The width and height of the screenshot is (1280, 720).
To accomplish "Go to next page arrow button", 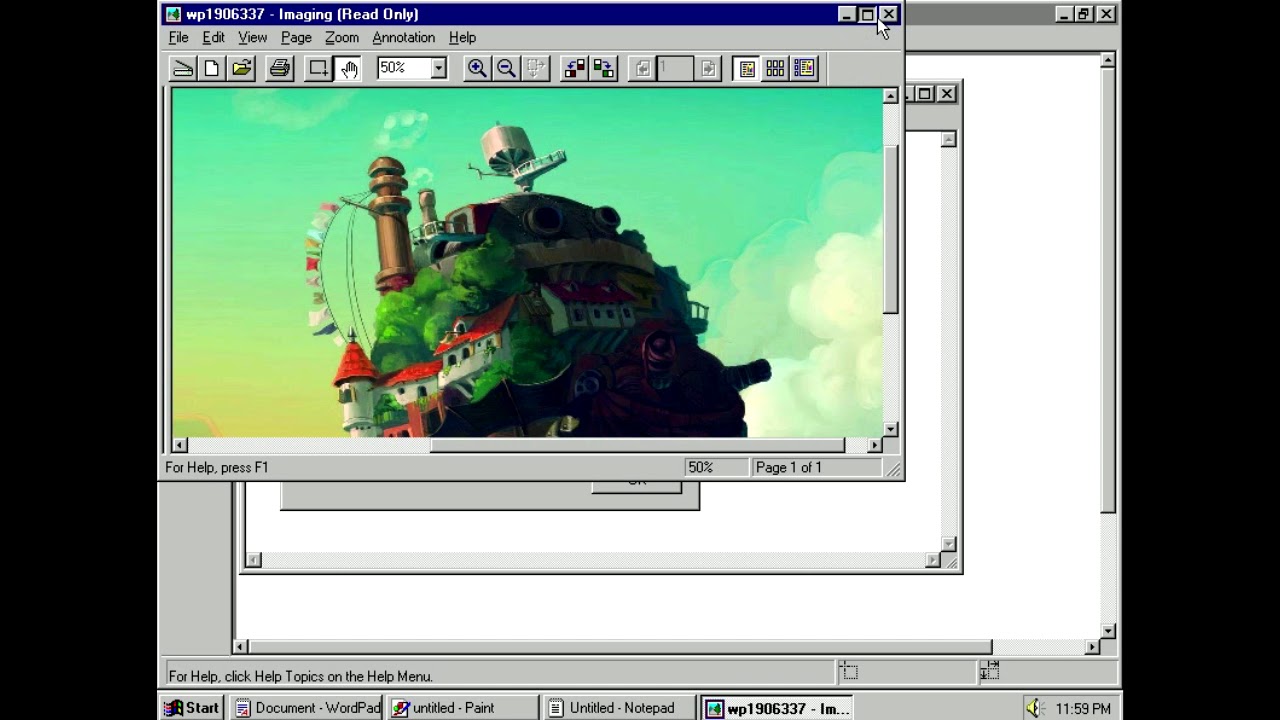I will (x=708, y=68).
